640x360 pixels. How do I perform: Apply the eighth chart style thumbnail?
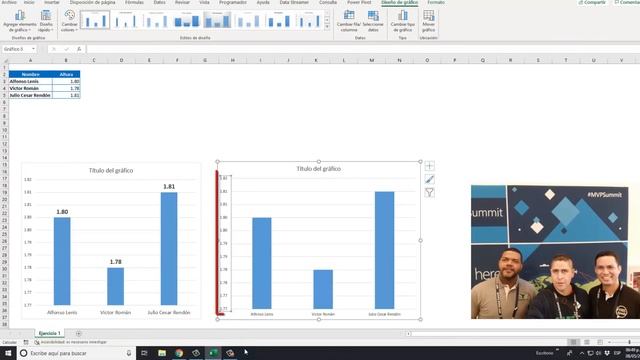click(x=309, y=20)
